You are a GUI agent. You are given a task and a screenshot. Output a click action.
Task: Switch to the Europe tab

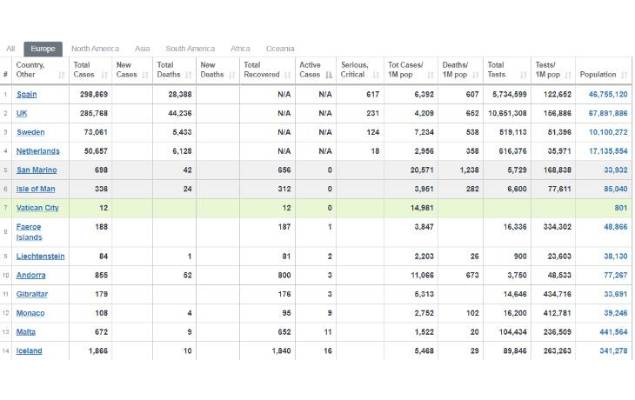(43, 48)
